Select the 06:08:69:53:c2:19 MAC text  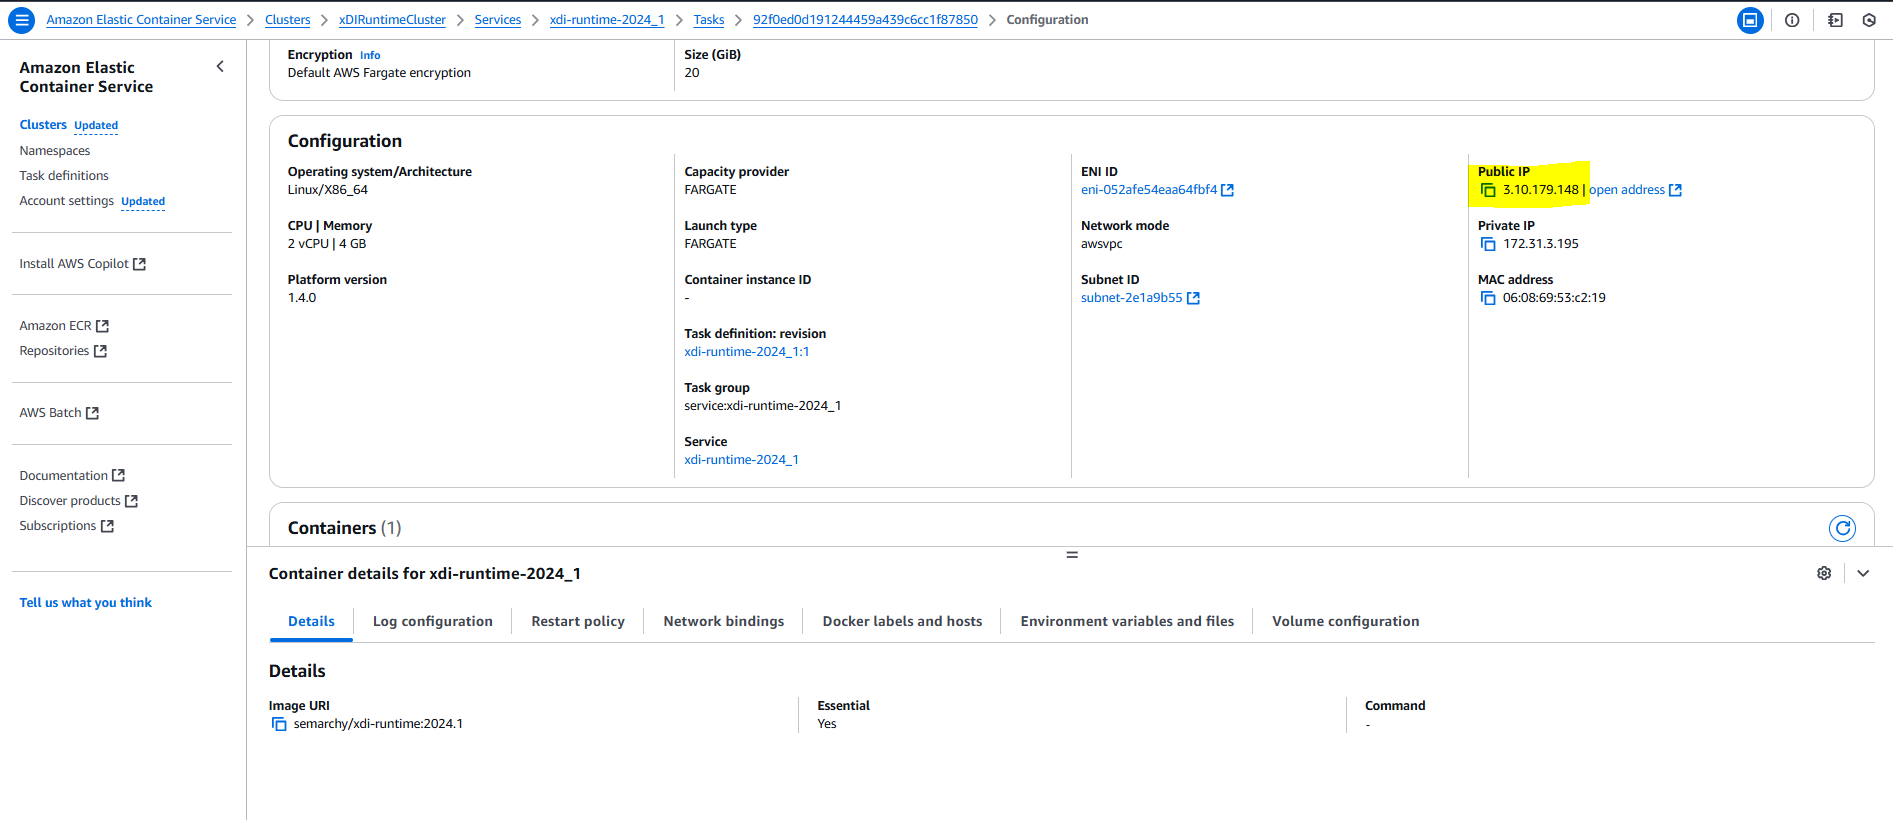pyautogui.click(x=1554, y=298)
